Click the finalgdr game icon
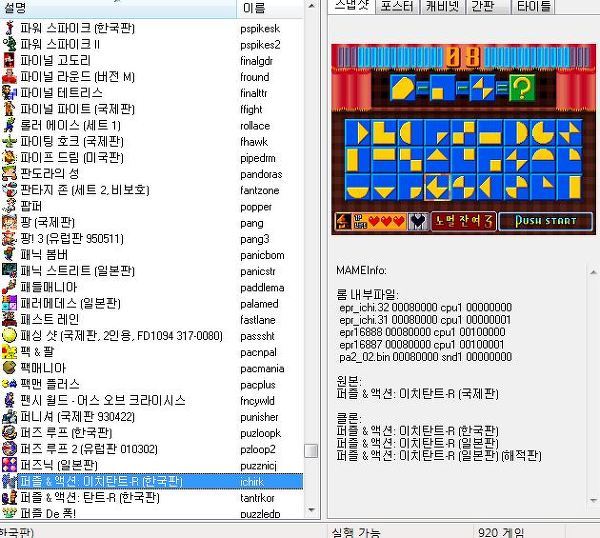The height and width of the screenshot is (538, 600). coord(9,60)
